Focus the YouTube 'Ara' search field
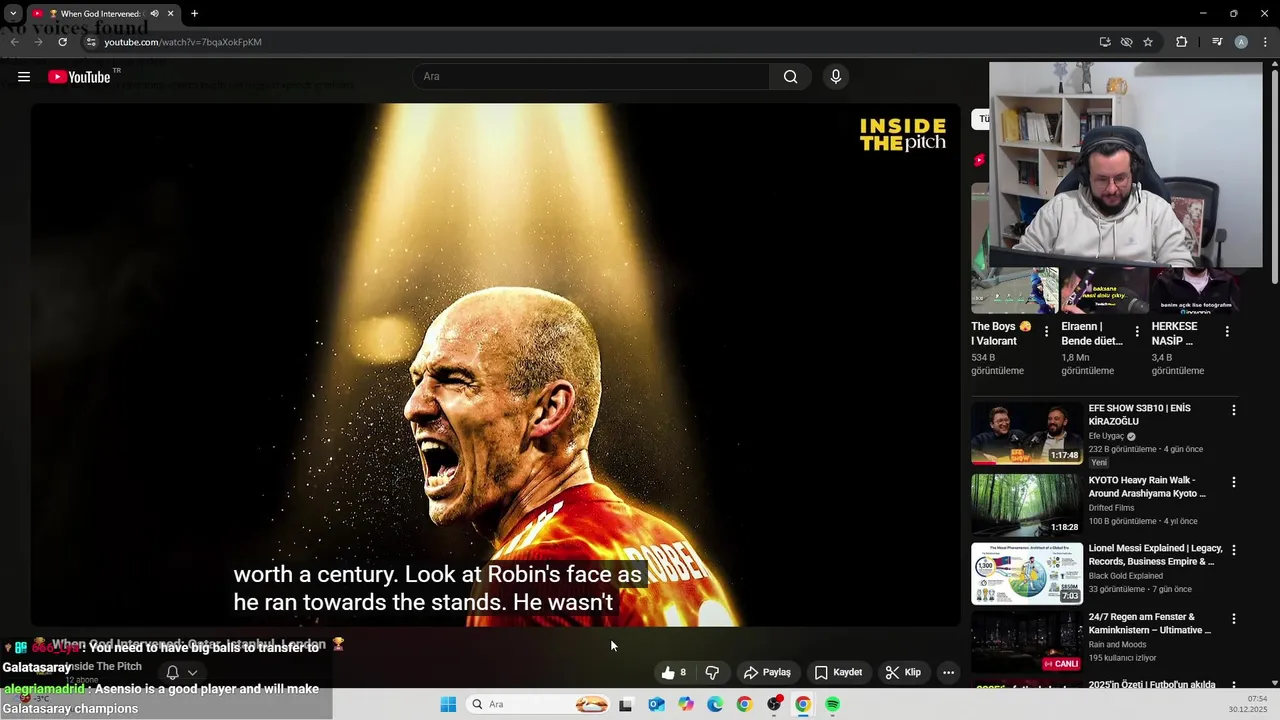The height and width of the screenshot is (720, 1280). (591, 77)
